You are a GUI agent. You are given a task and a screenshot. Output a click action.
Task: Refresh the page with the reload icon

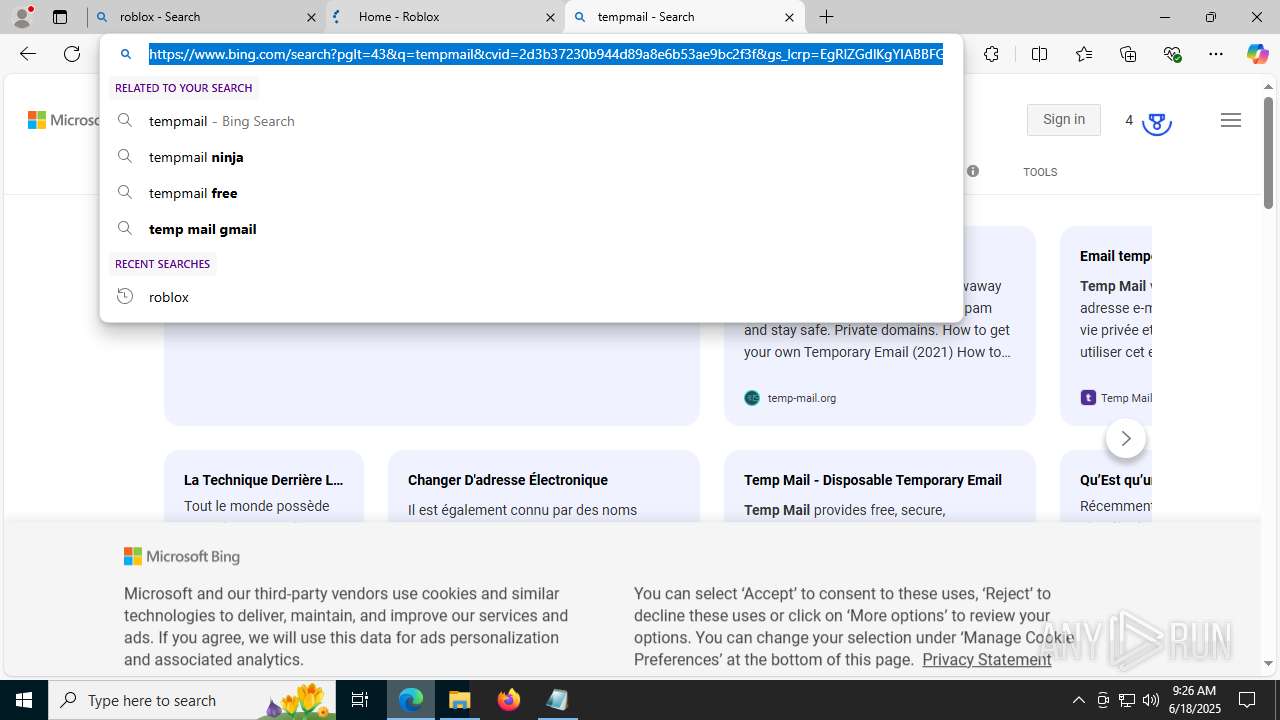72,54
